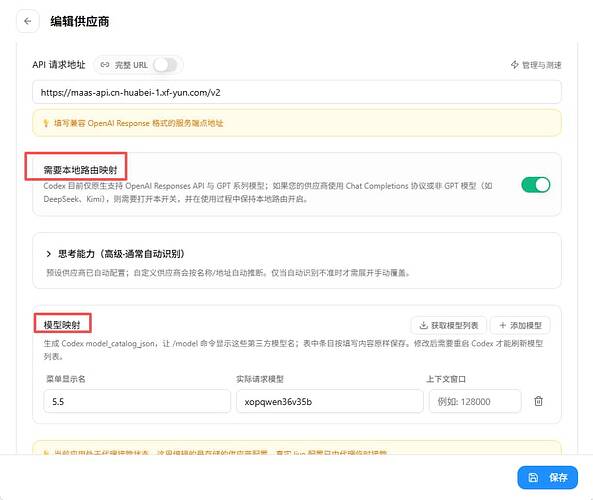This screenshot has width=593, height=500.
Task: Click the API request URL input field
Action: click(297, 92)
